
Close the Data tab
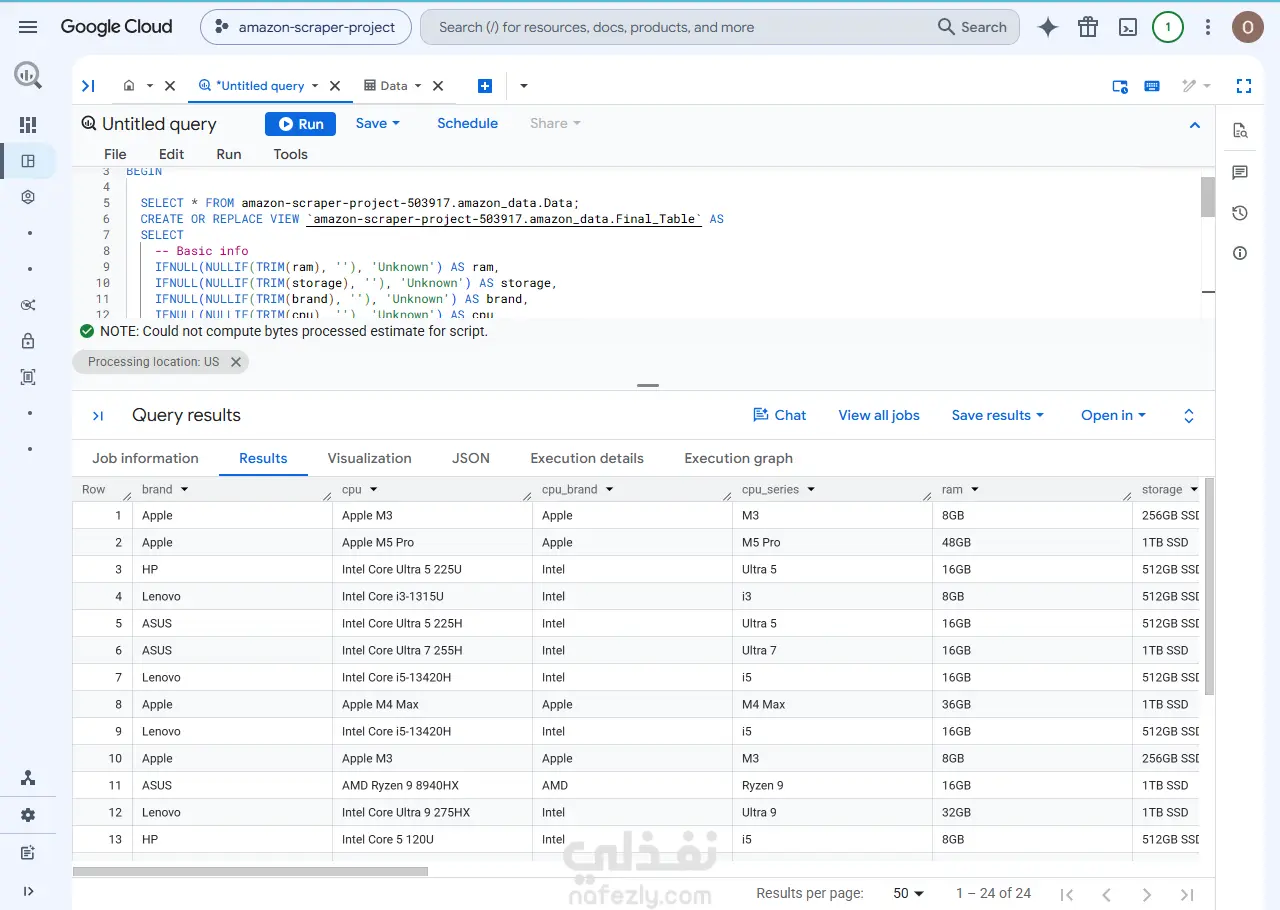coord(437,86)
